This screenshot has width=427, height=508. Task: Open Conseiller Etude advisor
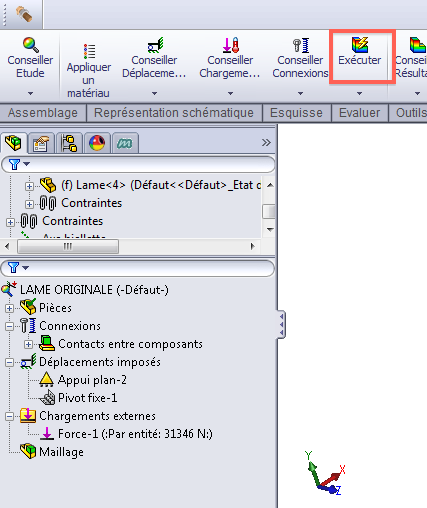tap(30, 58)
